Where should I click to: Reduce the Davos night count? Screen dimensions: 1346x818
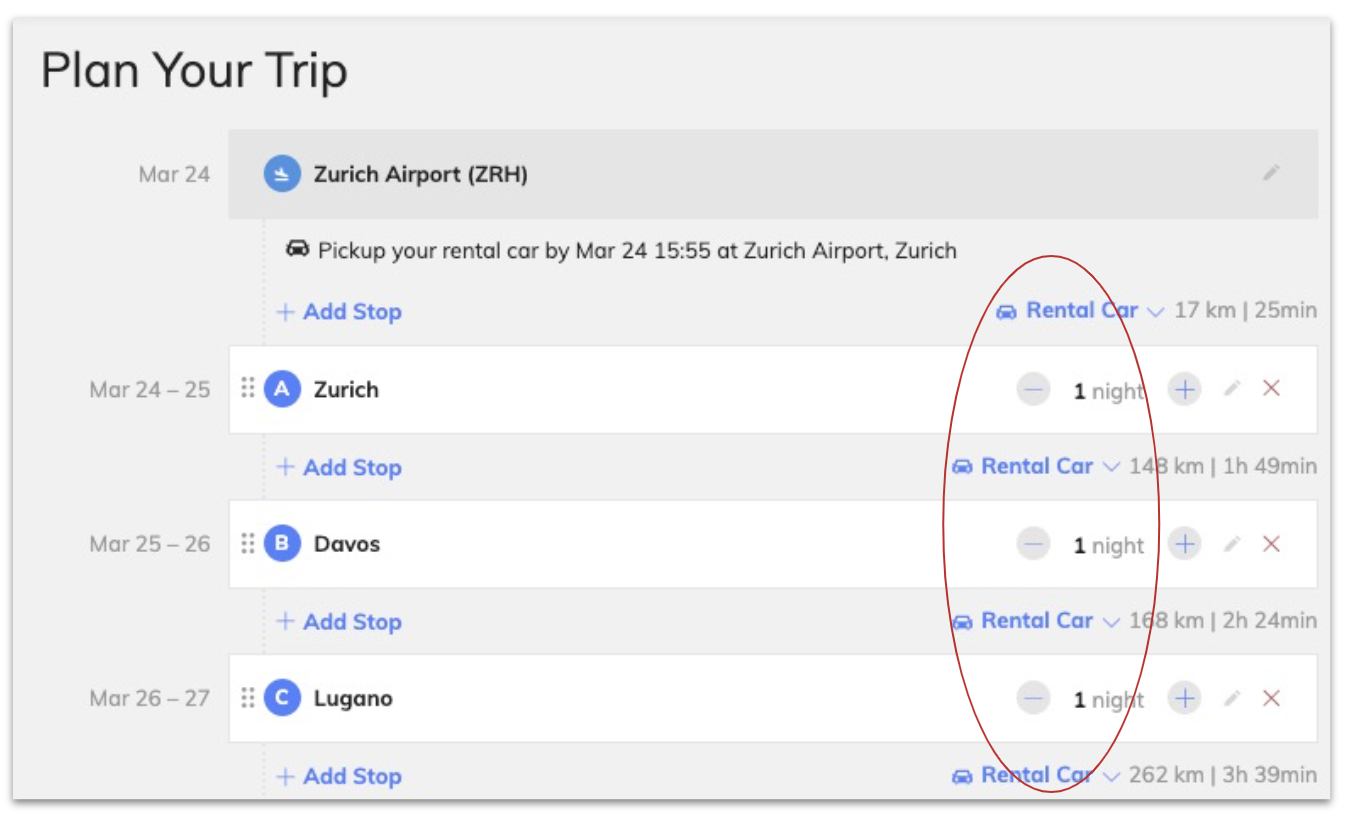(1033, 544)
